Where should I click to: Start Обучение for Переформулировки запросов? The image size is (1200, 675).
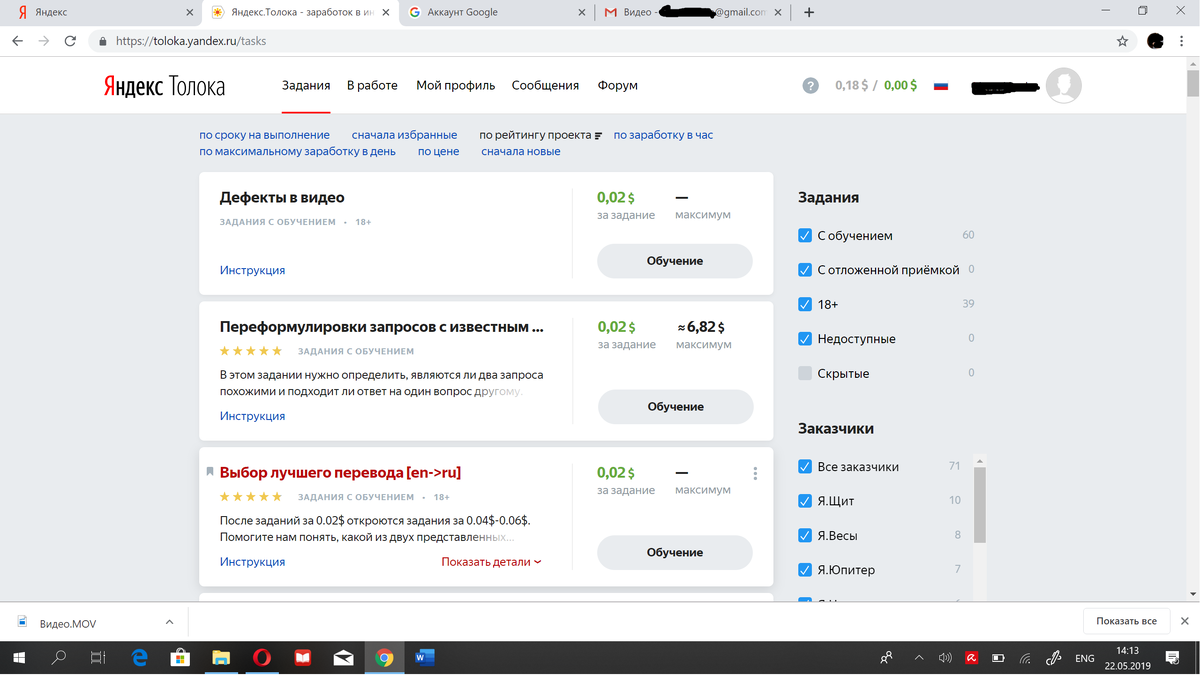click(675, 407)
